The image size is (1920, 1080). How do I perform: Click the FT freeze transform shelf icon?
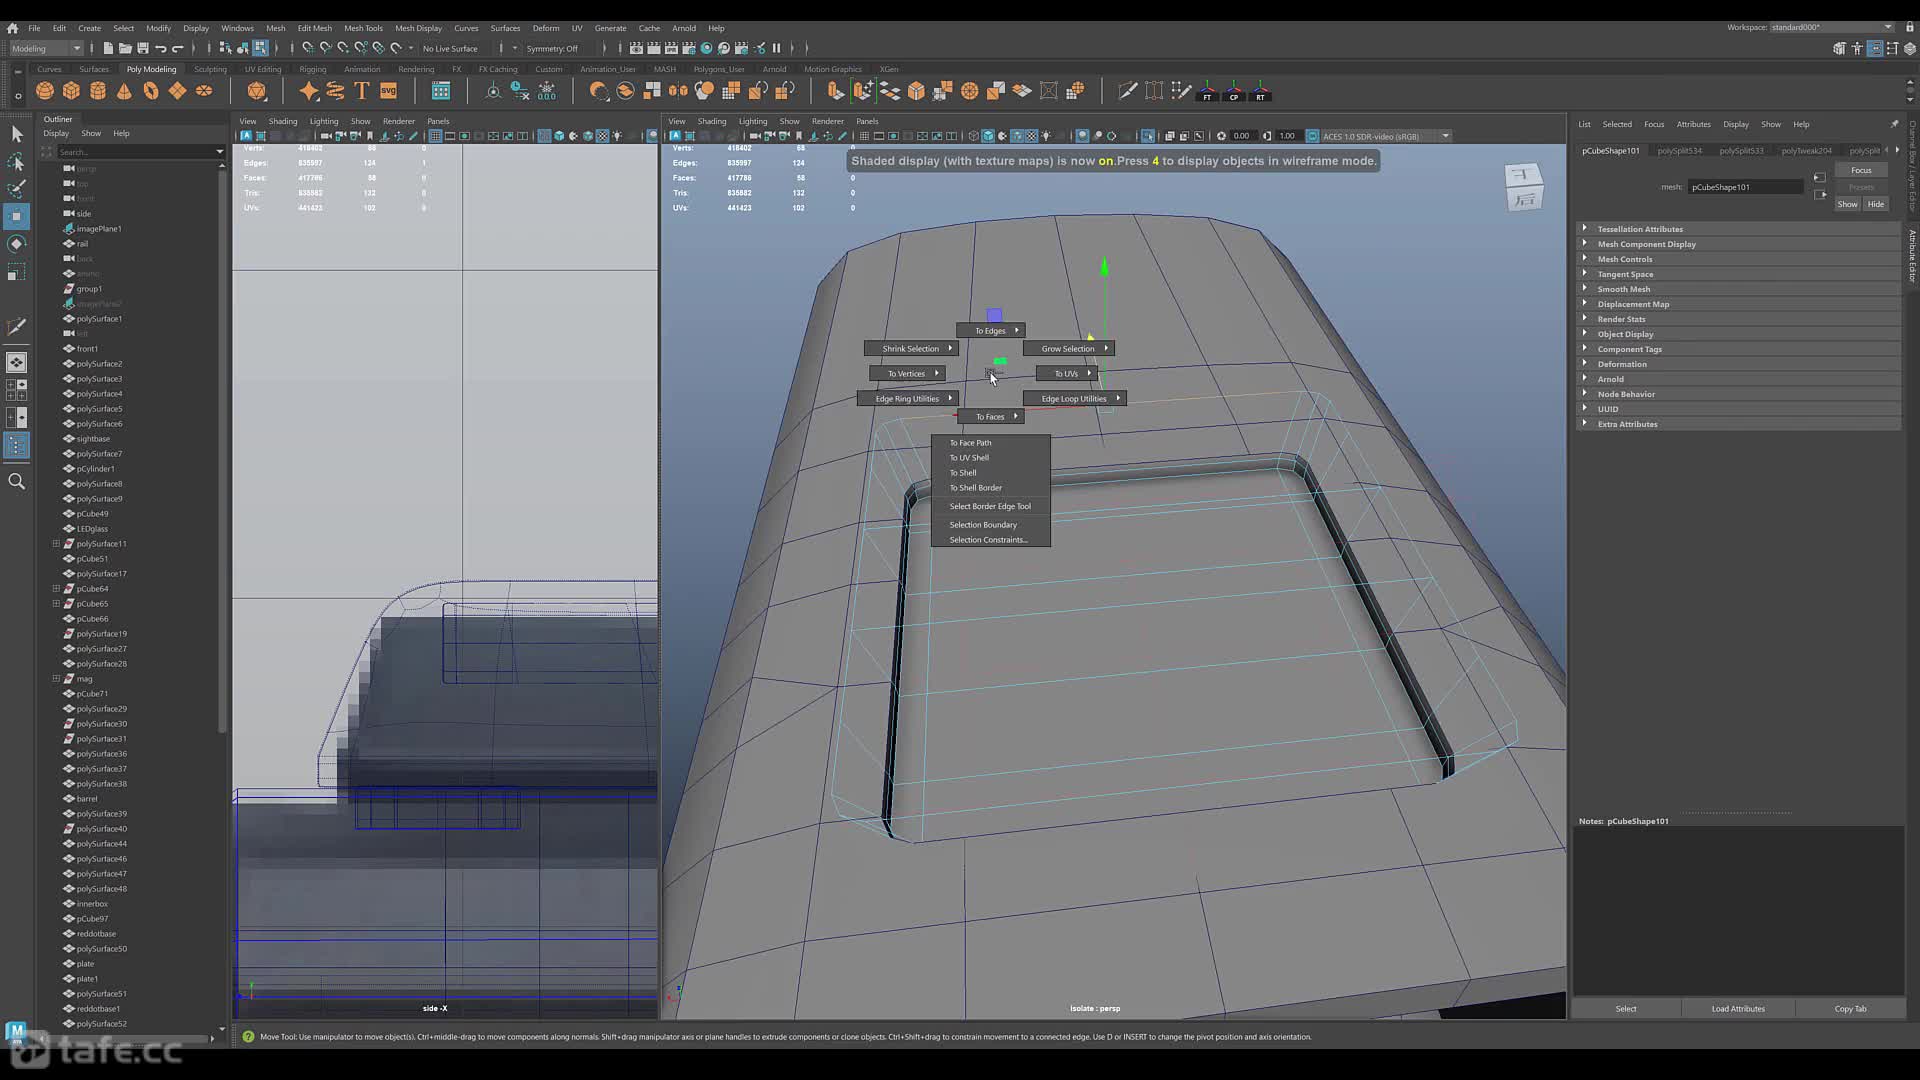[1207, 91]
